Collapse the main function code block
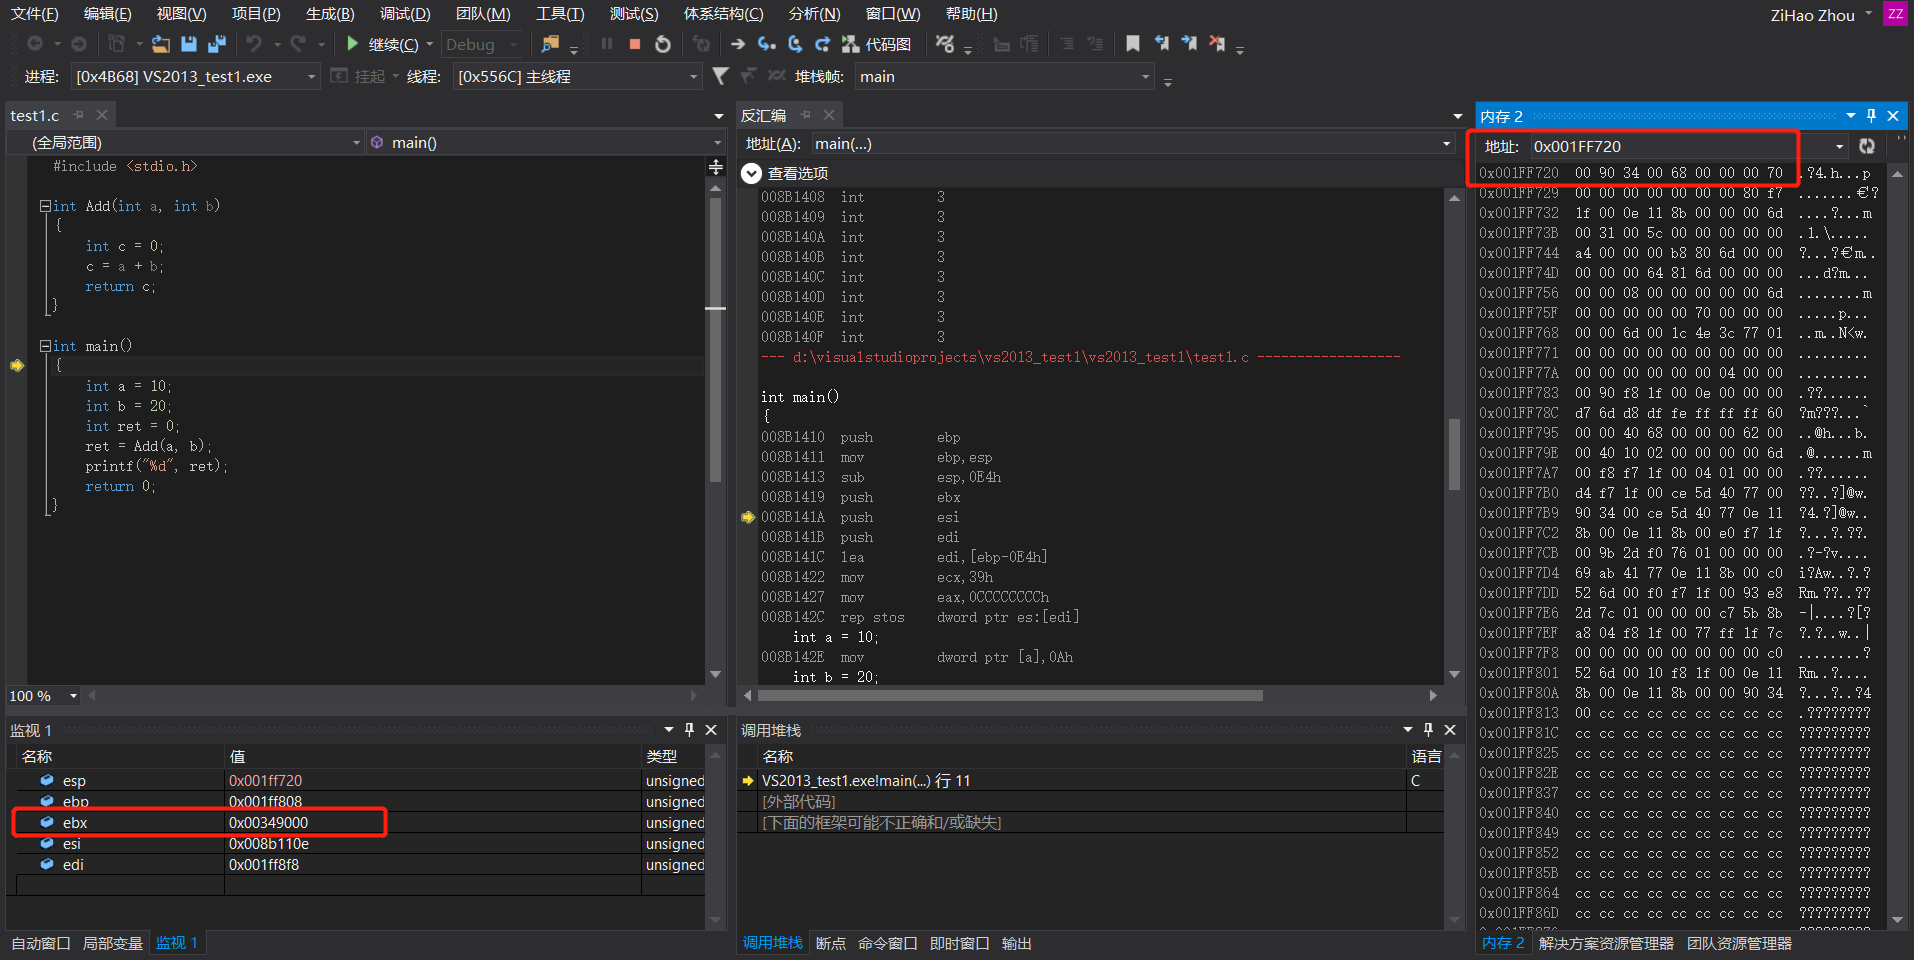The height and width of the screenshot is (960, 1914). [x=45, y=346]
